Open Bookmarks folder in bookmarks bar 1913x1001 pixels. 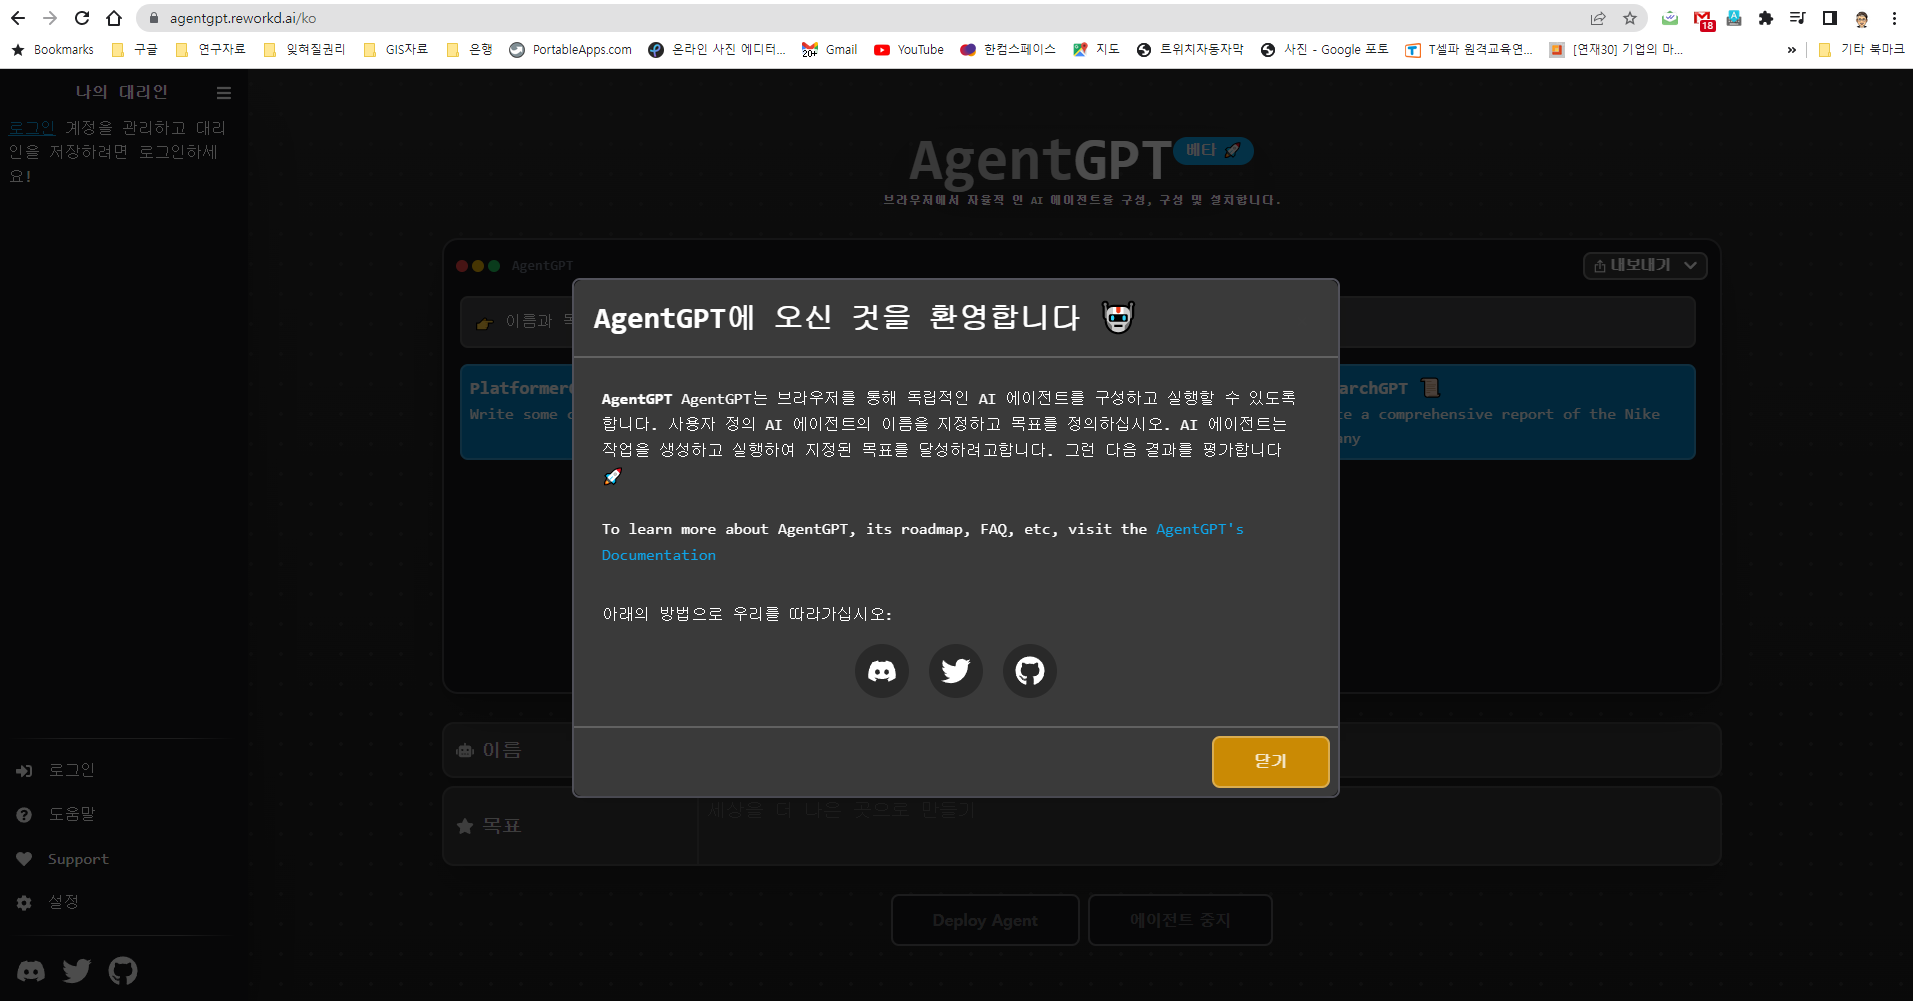tap(52, 50)
